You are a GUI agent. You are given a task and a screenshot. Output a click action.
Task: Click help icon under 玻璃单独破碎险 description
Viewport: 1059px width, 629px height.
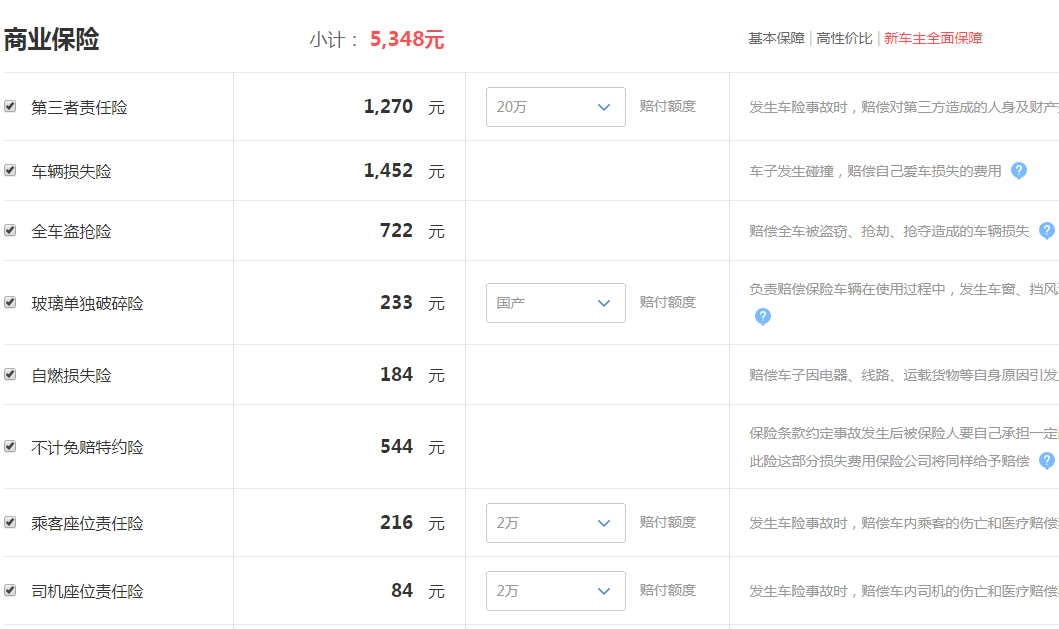pyautogui.click(x=763, y=317)
